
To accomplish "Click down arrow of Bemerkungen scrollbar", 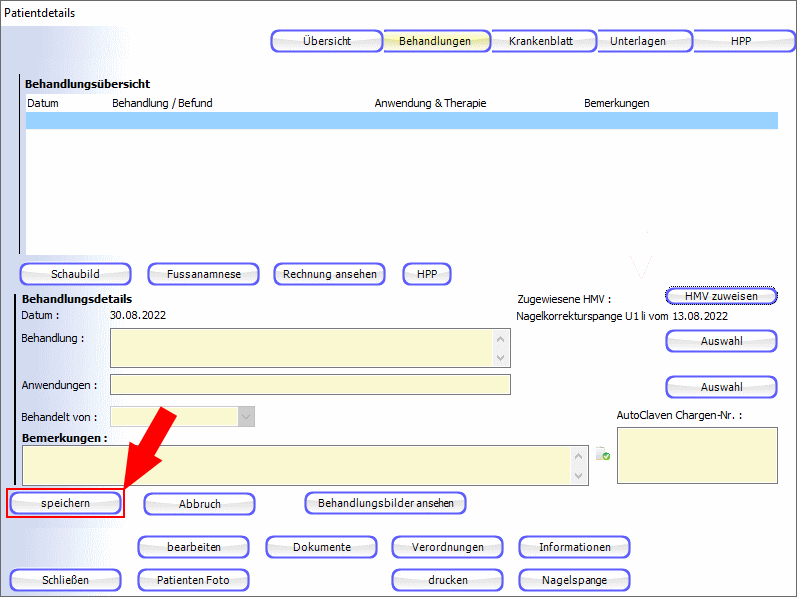I will [578, 476].
